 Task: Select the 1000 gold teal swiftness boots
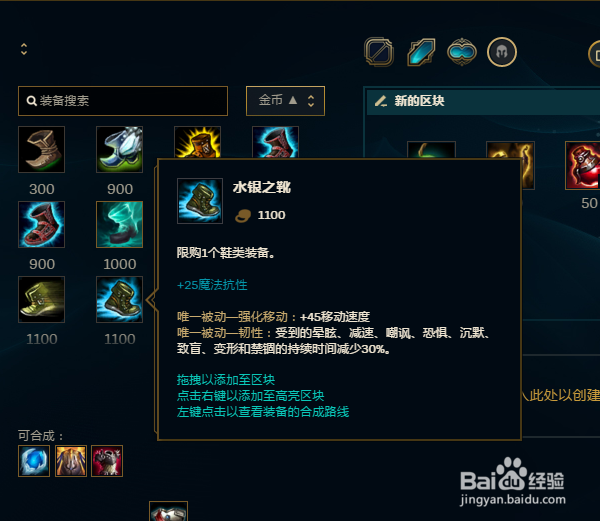pyautogui.click(x=119, y=224)
